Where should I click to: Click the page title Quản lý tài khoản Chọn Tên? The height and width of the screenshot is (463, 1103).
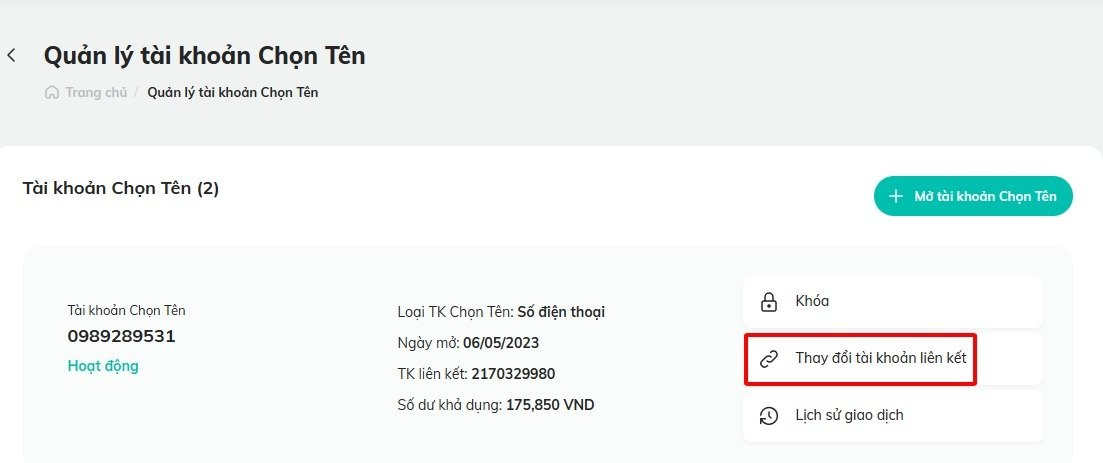point(205,56)
